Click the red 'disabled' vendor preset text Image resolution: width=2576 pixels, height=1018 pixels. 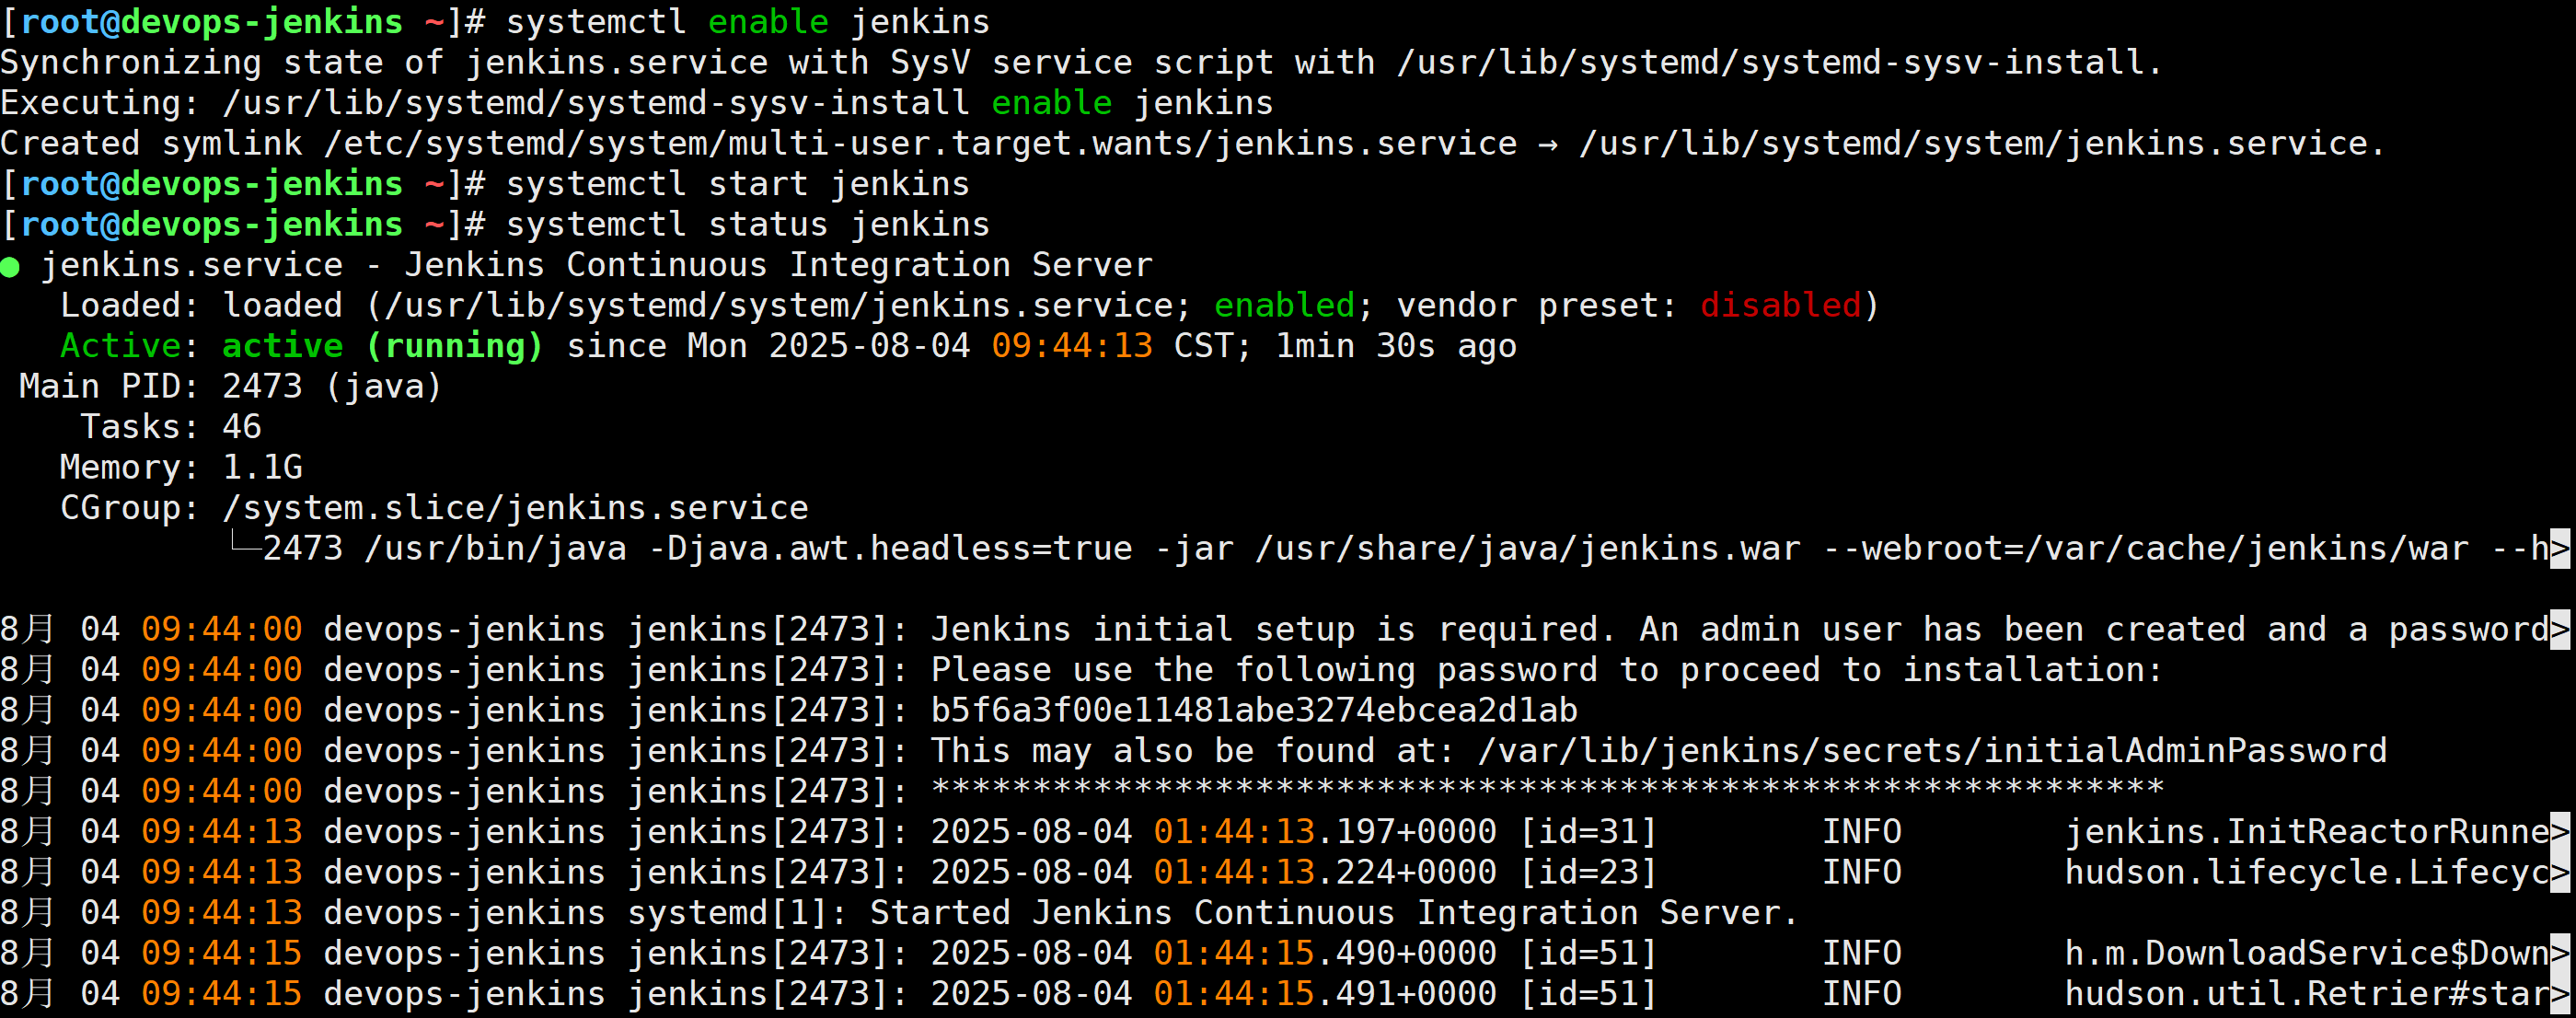(1780, 306)
